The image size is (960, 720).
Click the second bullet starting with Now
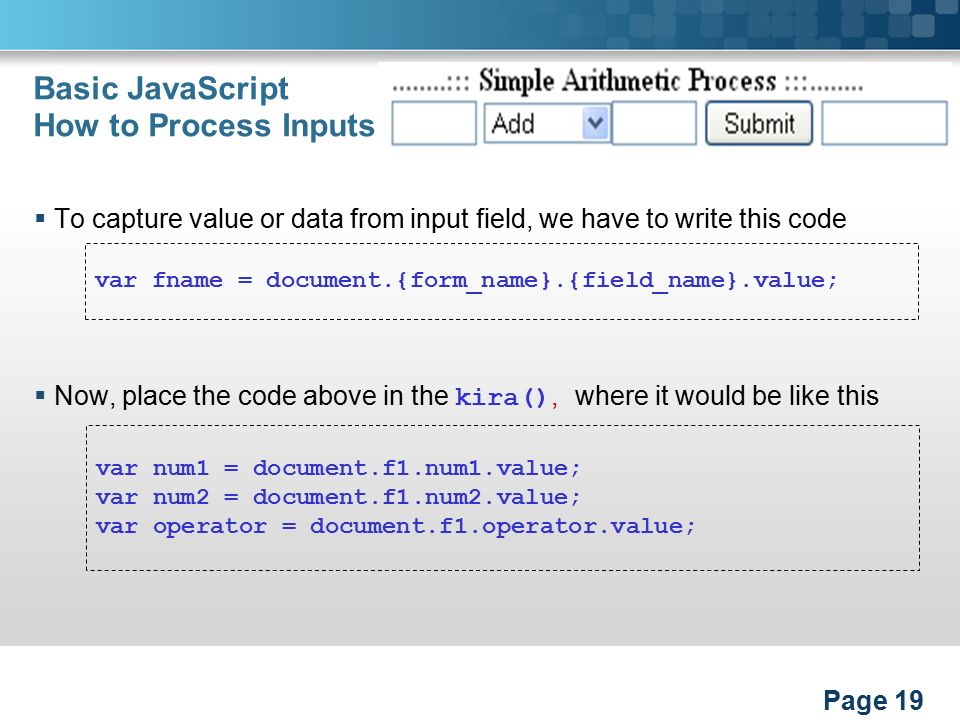(x=467, y=396)
